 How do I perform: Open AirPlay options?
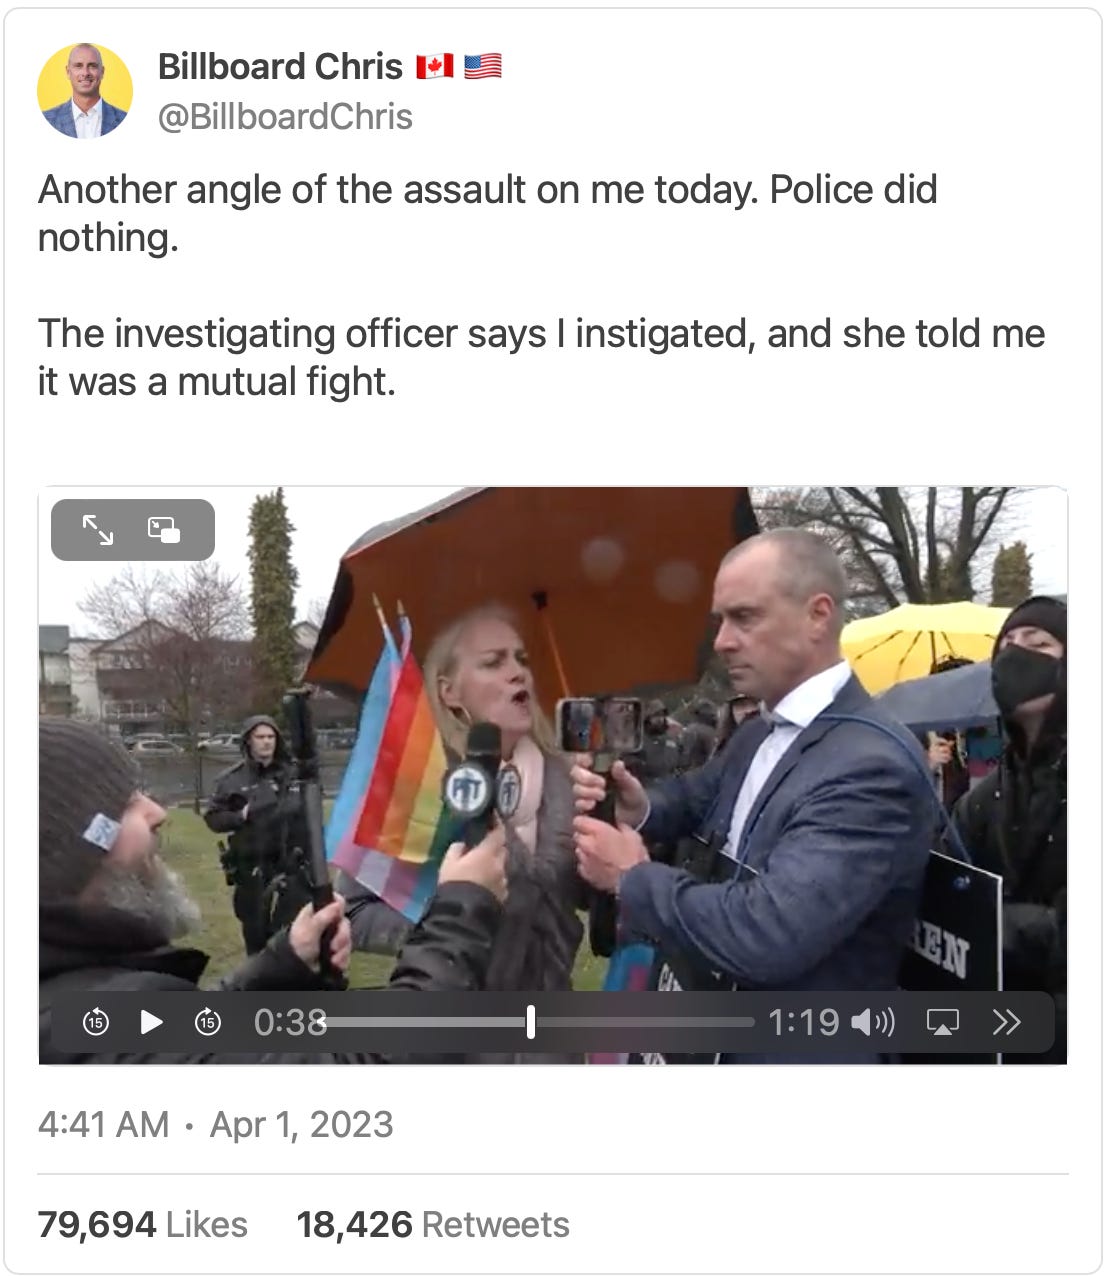[x=942, y=1022]
